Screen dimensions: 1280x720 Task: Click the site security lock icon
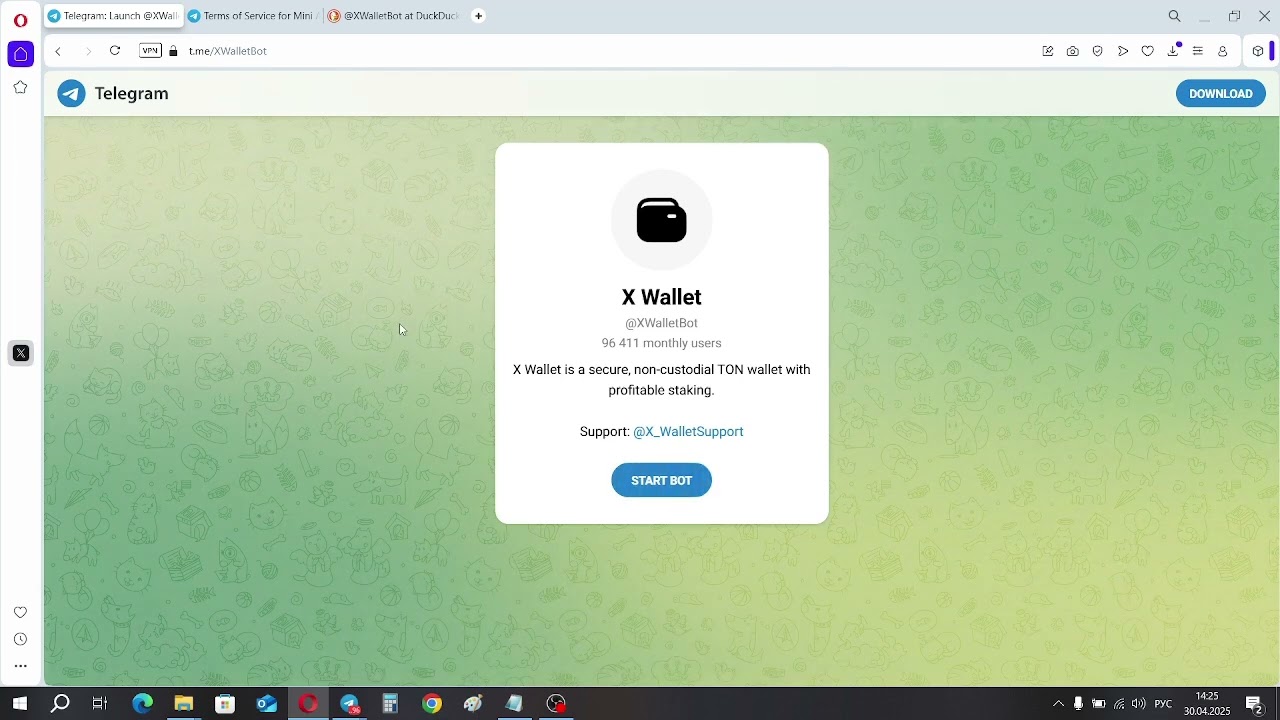click(x=173, y=51)
